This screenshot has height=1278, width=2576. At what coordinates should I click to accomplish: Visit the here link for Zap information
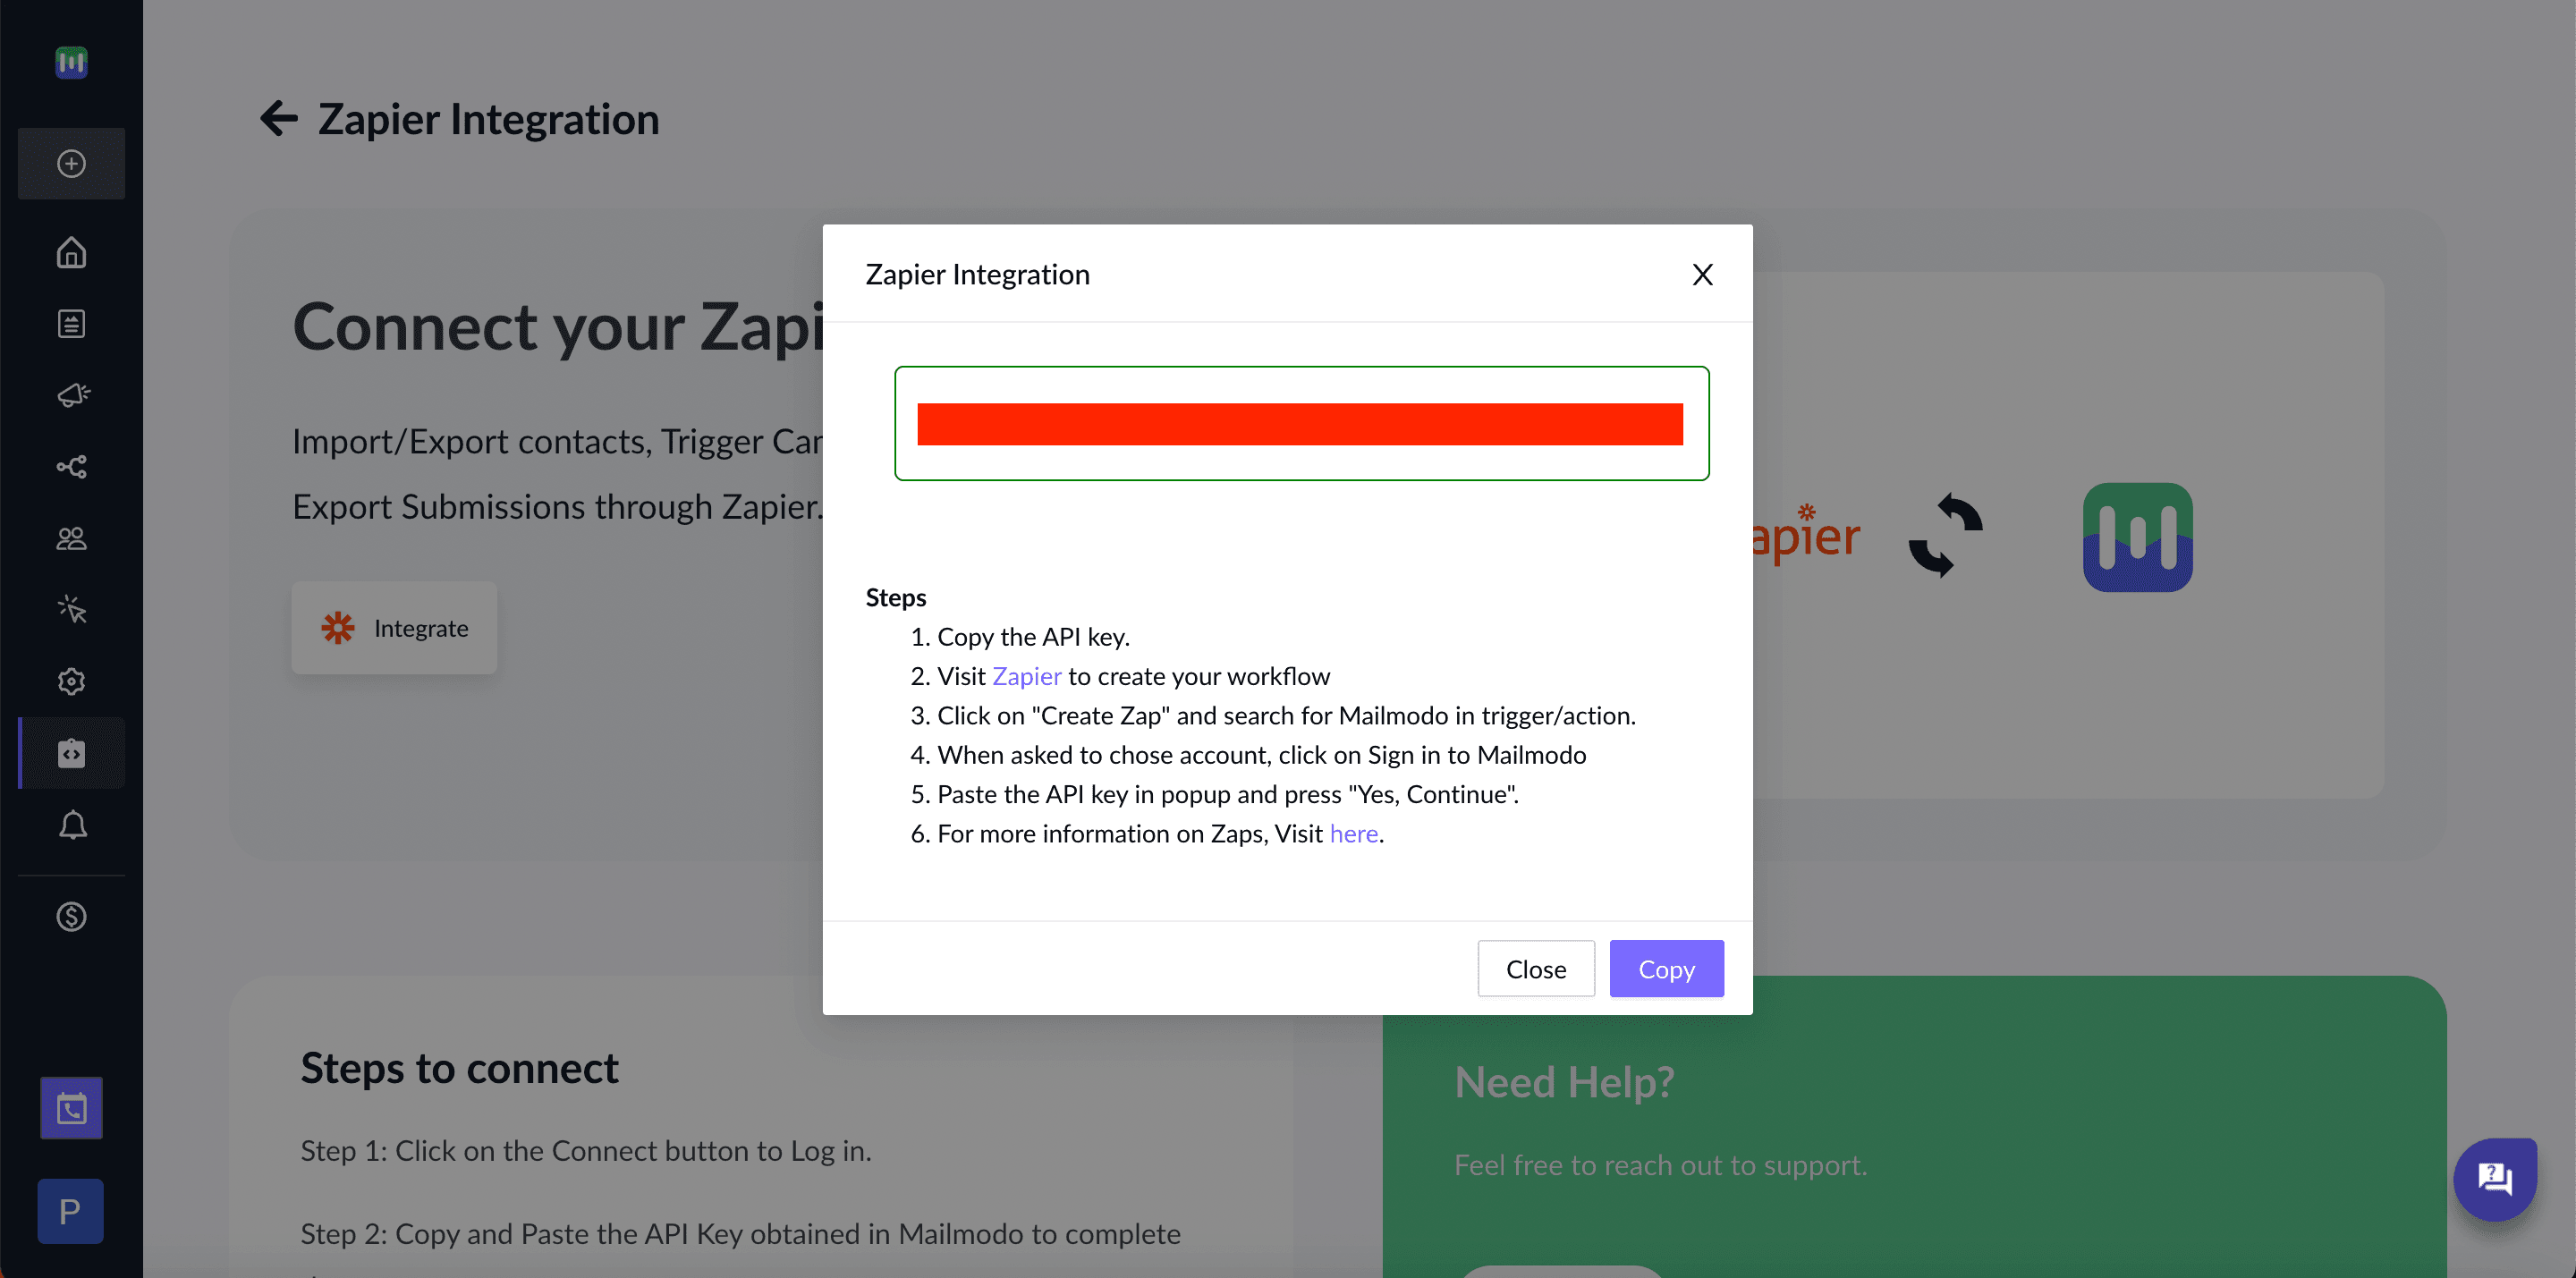point(1353,833)
